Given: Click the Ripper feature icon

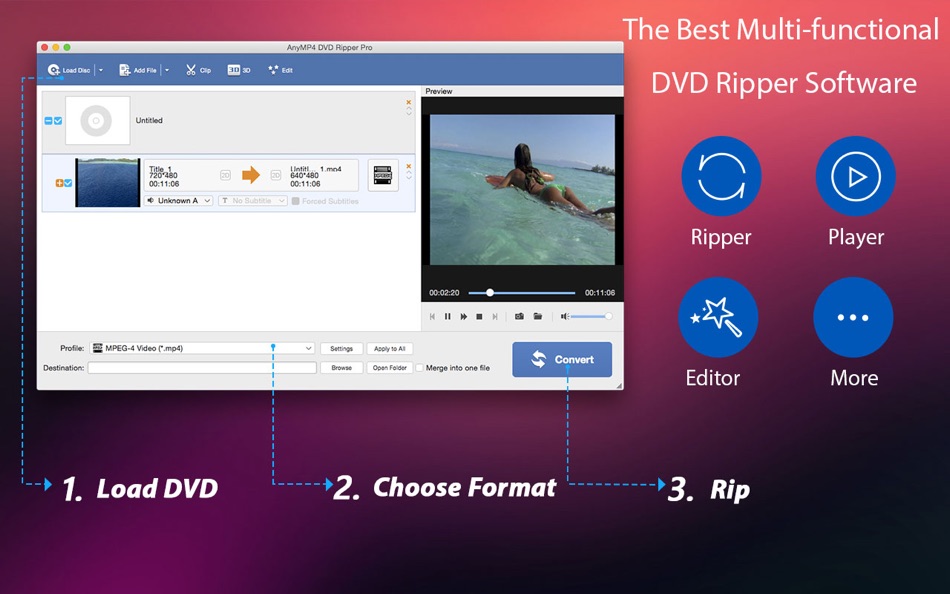Looking at the screenshot, I should pyautogui.click(x=721, y=176).
